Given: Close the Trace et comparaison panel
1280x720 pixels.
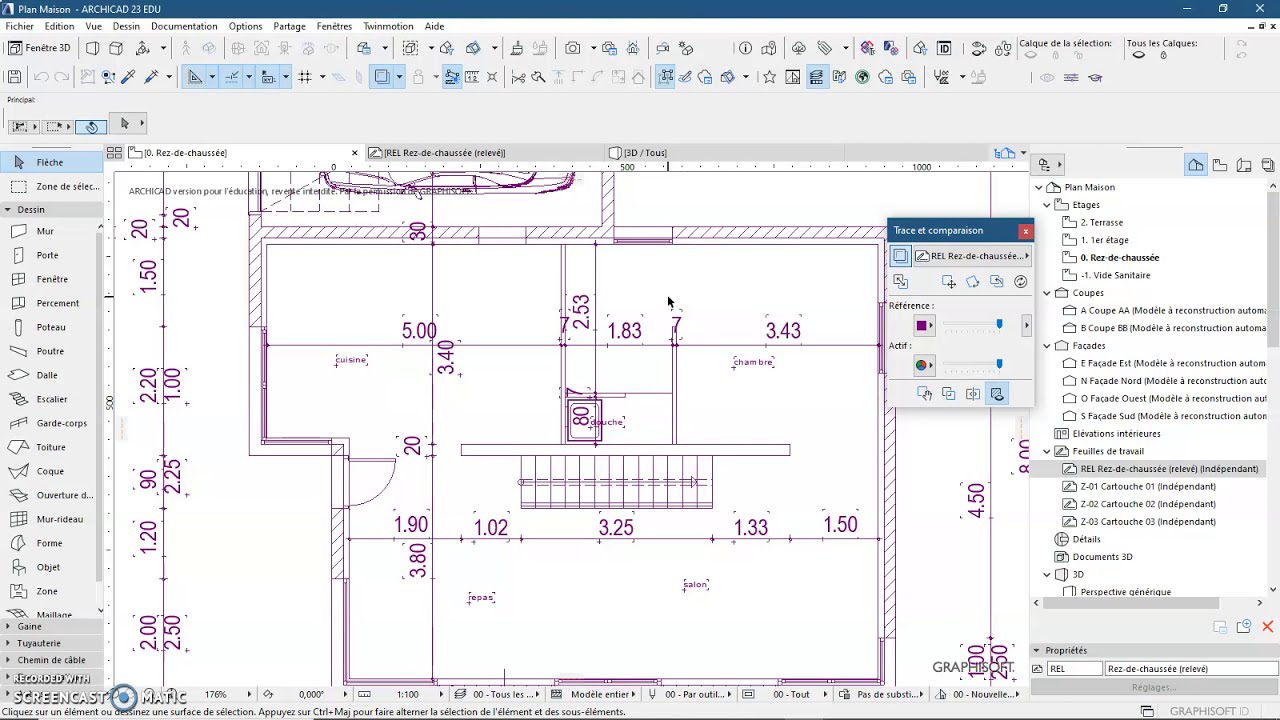Looking at the screenshot, I should (1025, 231).
